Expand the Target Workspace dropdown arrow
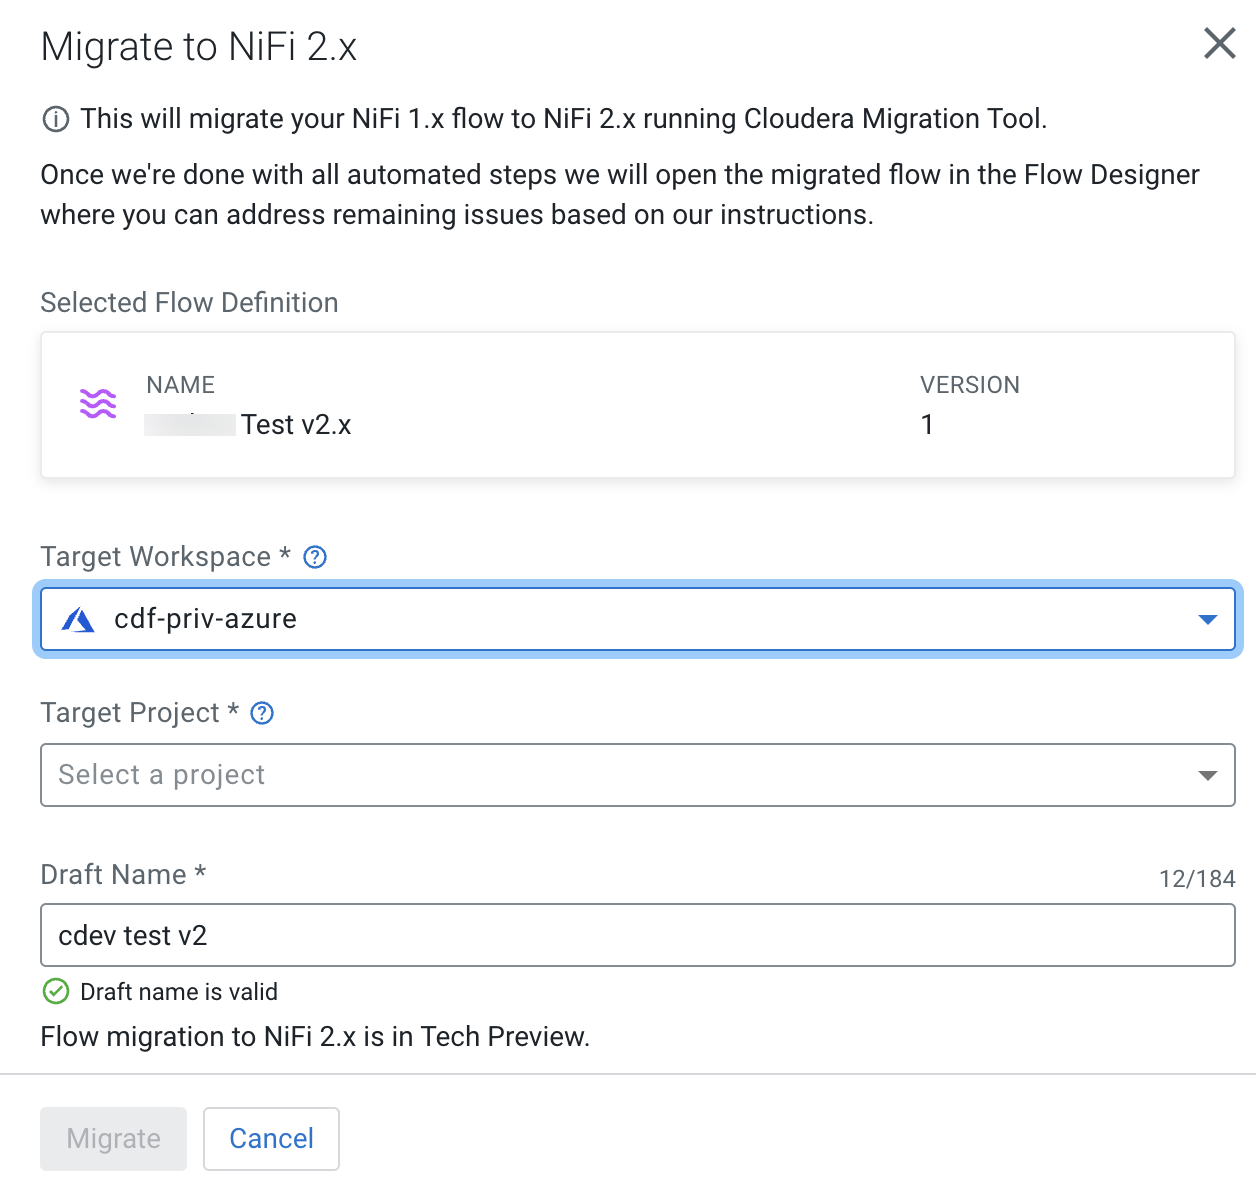This screenshot has height=1198, width=1256. (x=1207, y=620)
